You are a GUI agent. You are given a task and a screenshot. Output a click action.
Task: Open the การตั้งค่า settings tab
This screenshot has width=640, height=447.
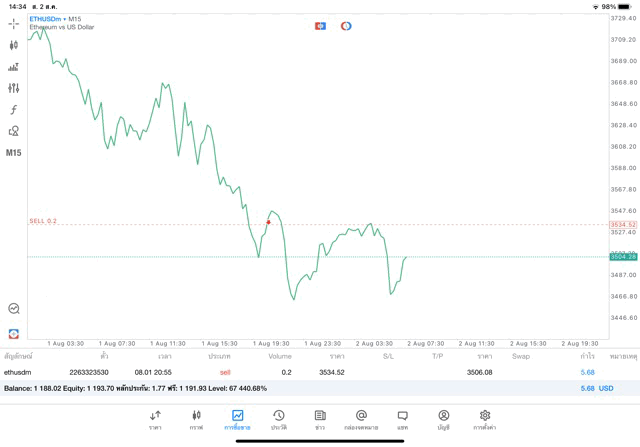[x=485, y=420]
